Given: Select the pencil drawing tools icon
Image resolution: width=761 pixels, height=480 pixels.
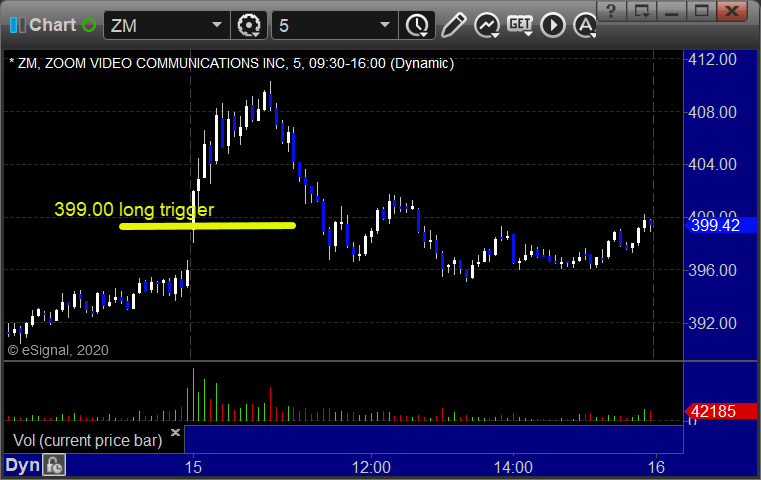Looking at the screenshot, I should click(x=453, y=25).
